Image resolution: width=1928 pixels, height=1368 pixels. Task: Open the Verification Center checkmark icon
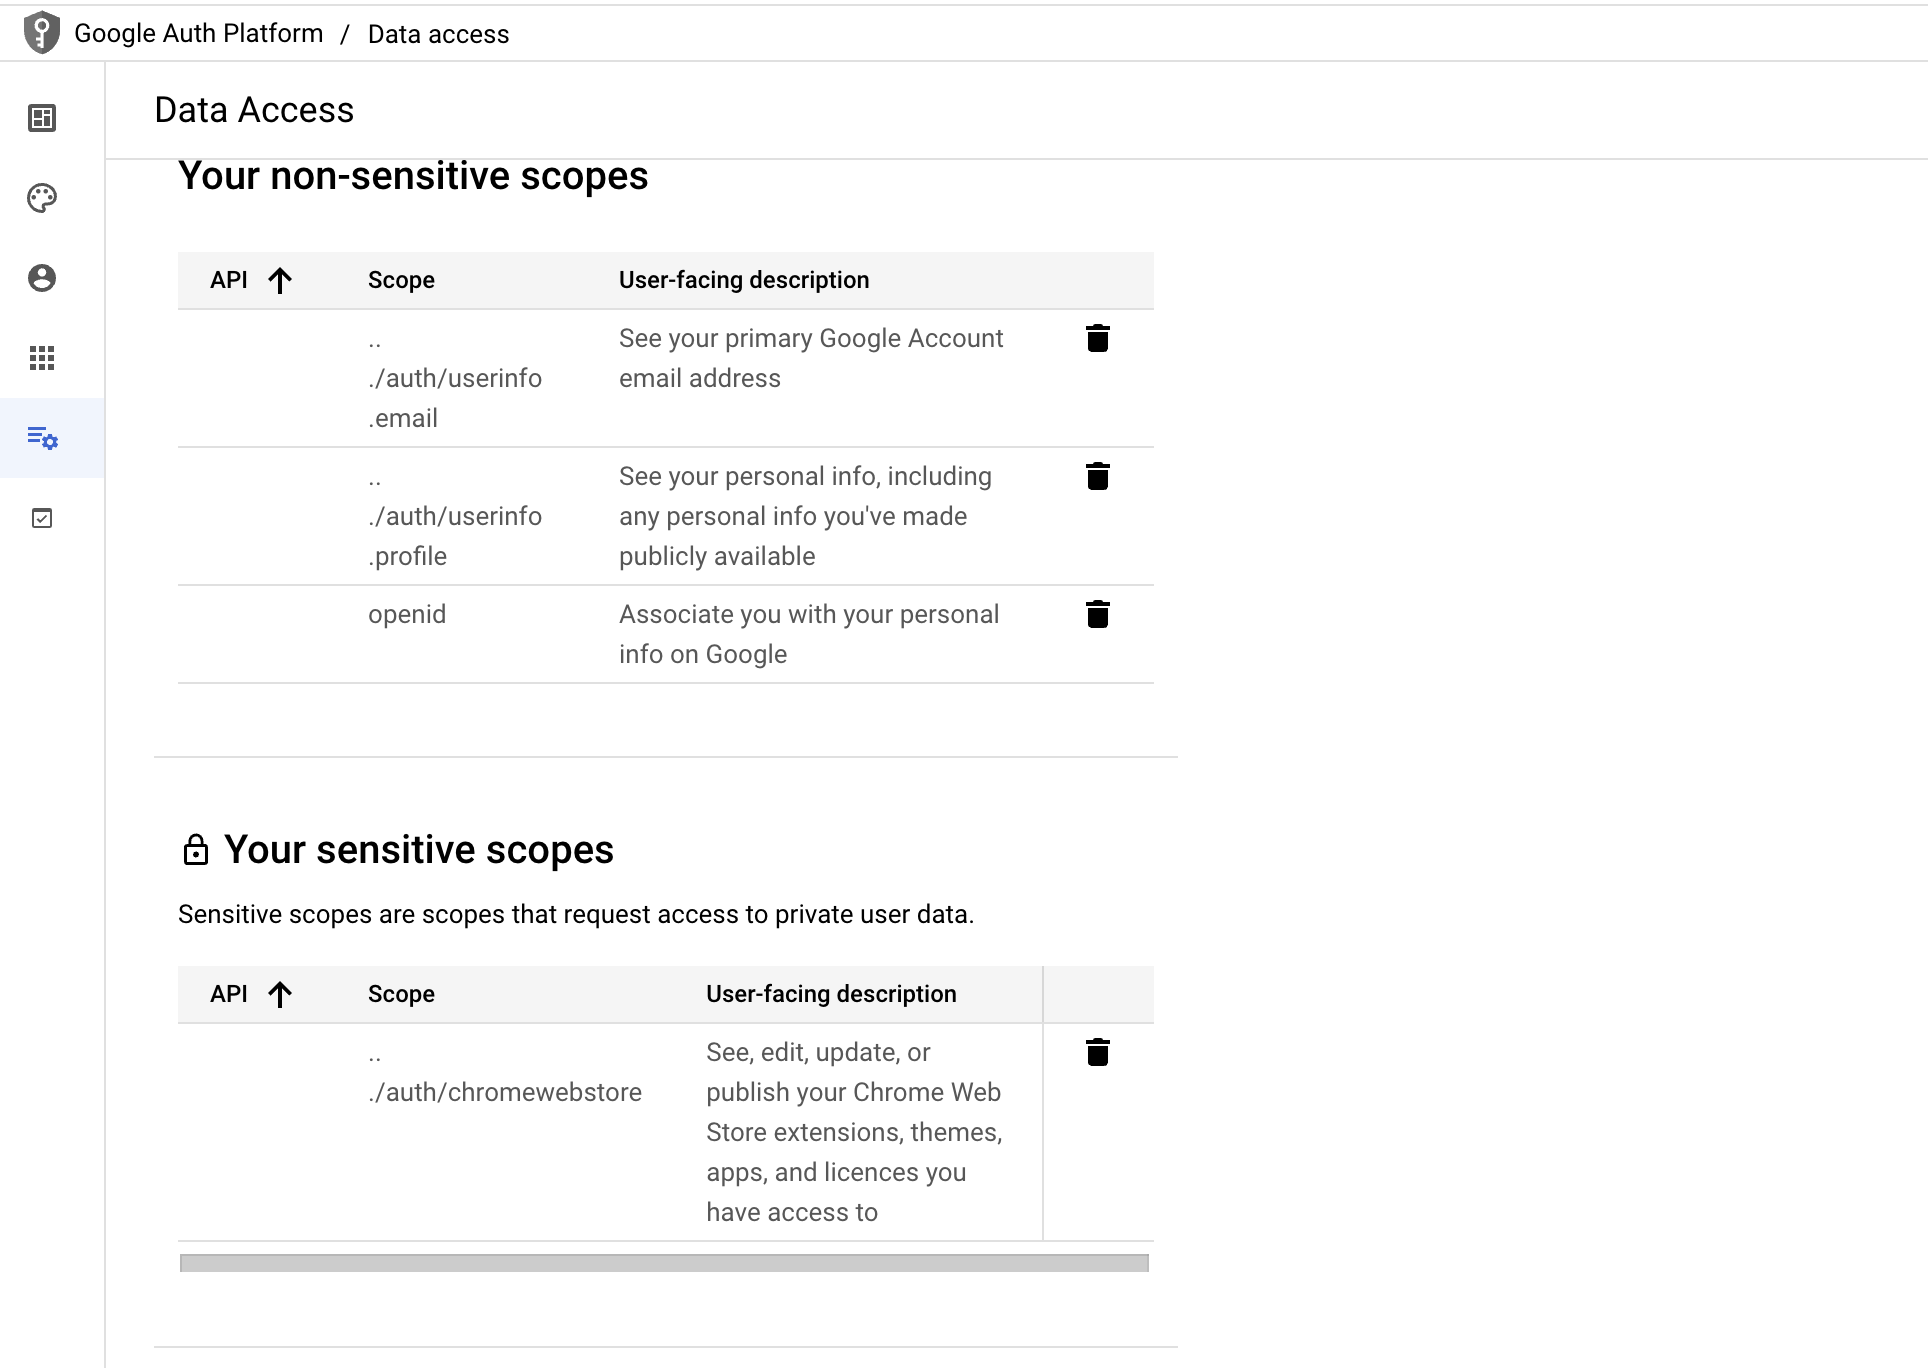coord(42,518)
